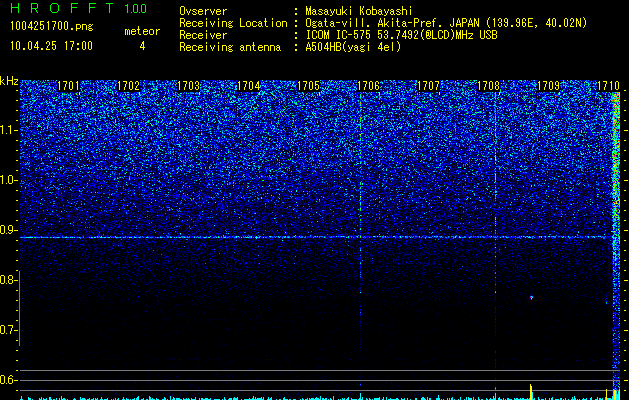This screenshot has width=629, height=400.
Task: Click the 1705 time marker
Action: click(x=308, y=86)
